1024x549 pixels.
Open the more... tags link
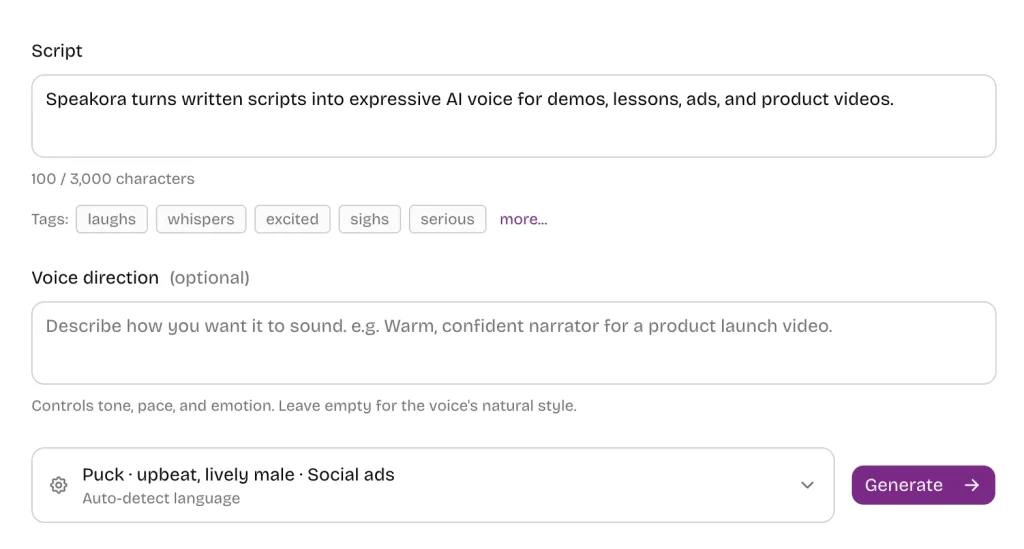tap(523, 219)
